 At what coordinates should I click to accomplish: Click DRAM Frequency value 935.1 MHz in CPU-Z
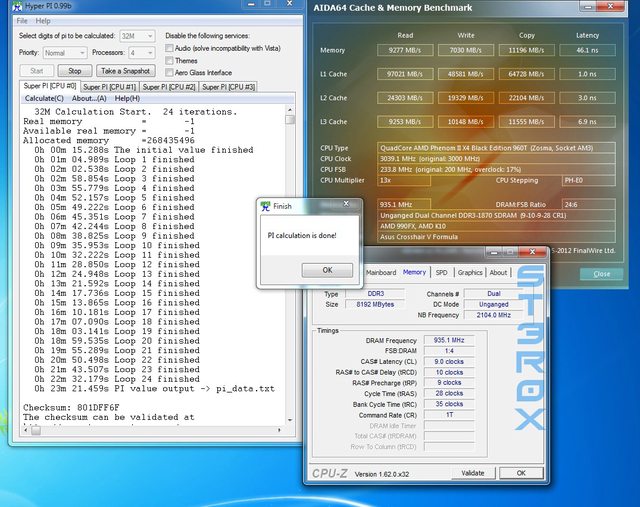click(x=449, y=340)
